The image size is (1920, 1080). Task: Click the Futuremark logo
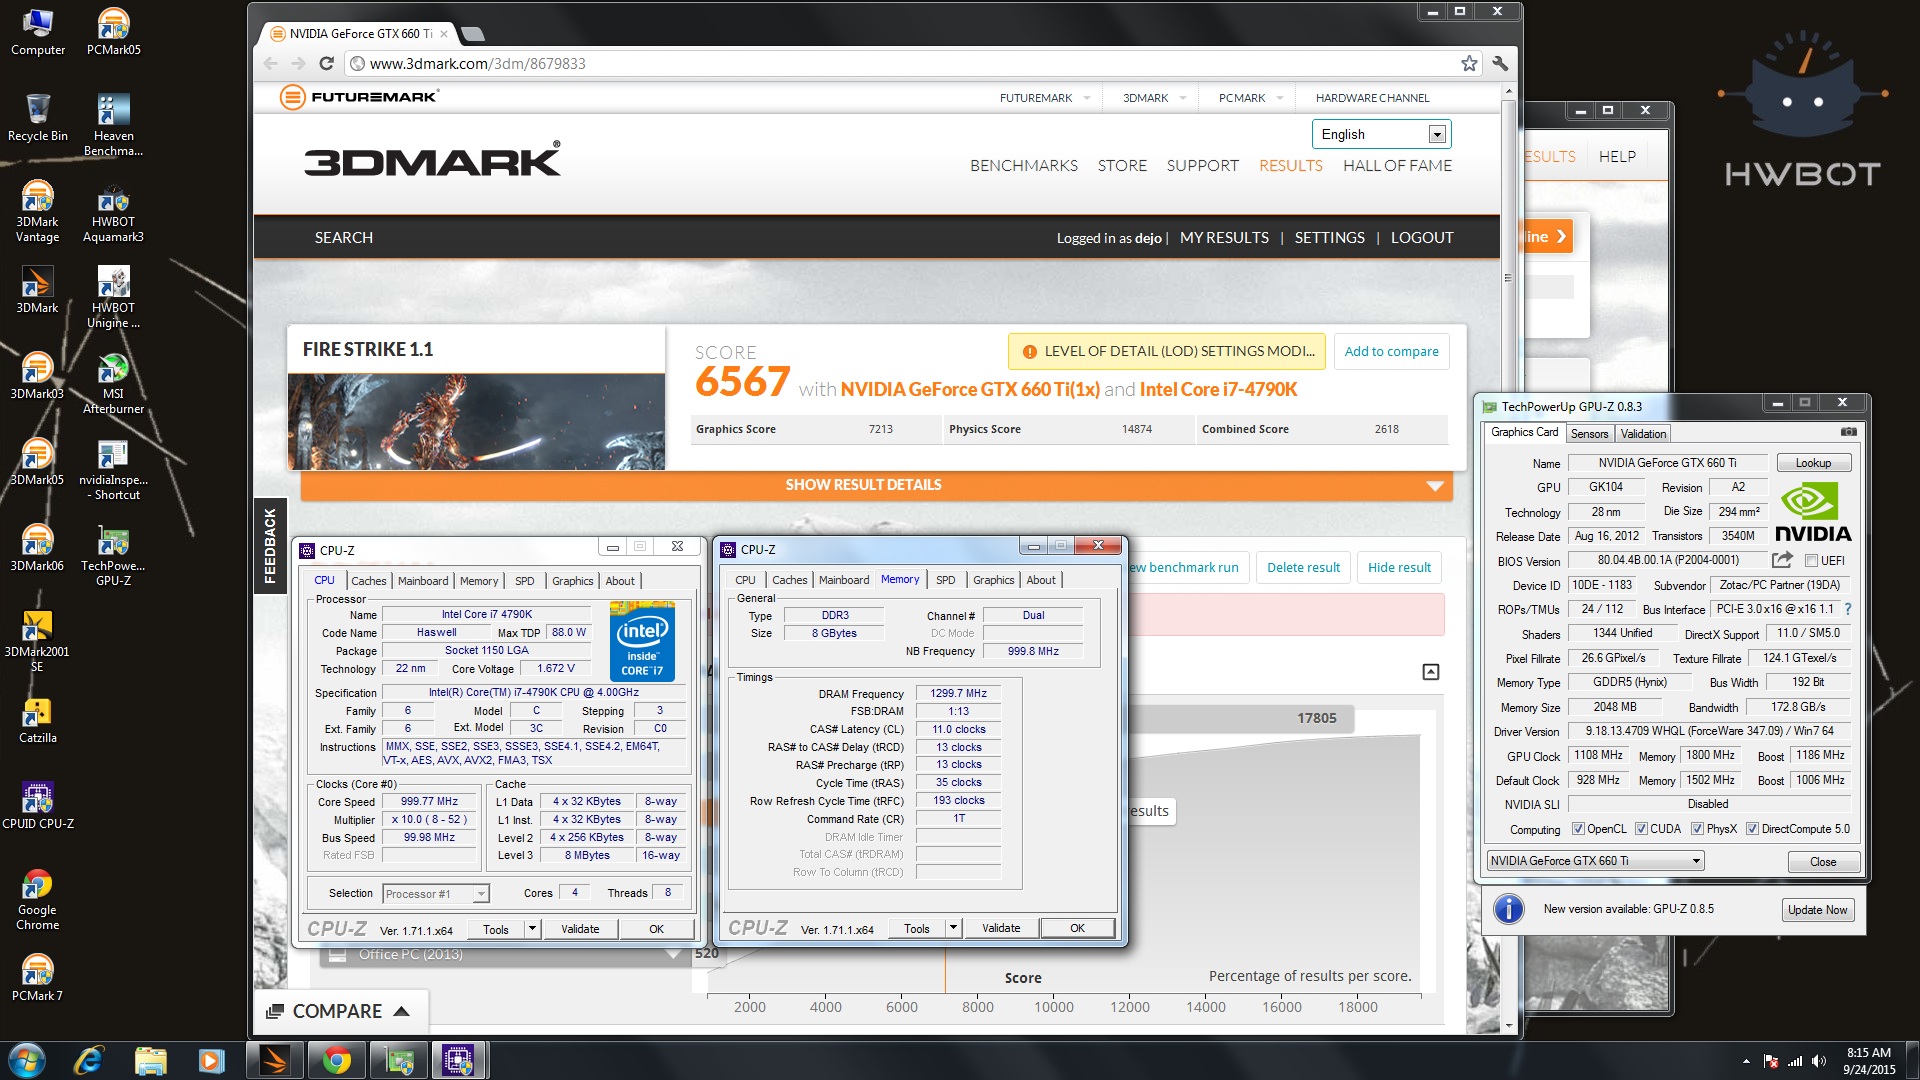click(x=359, y=97)
